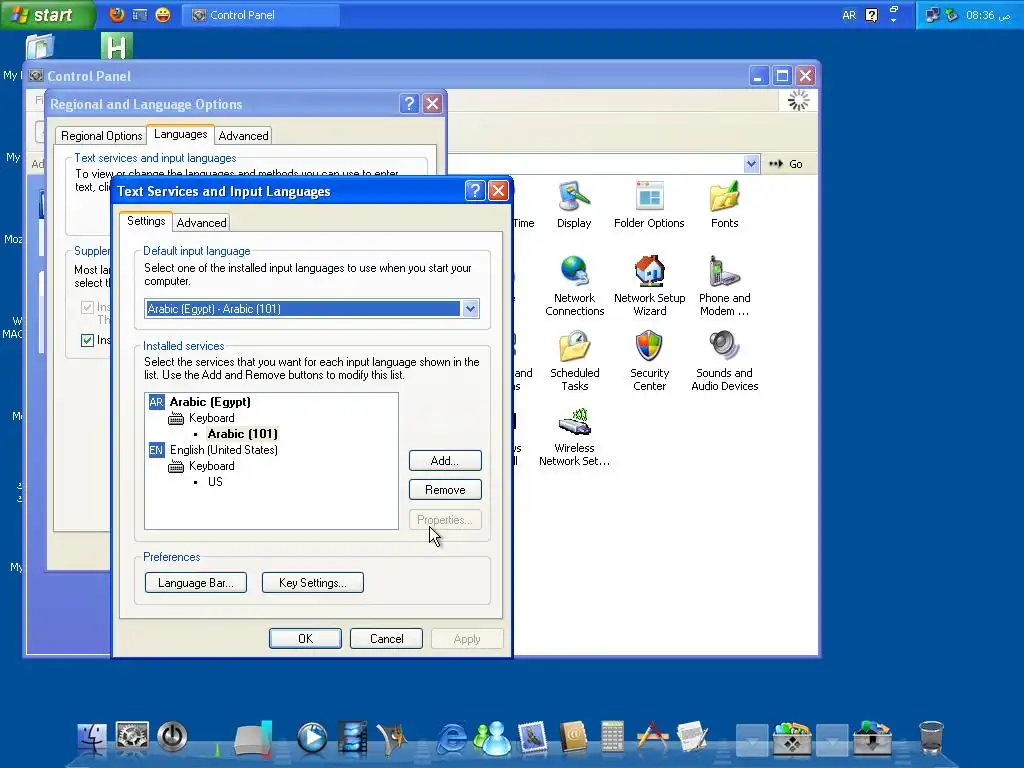Select Keyboard node under Arabic (Egypt)
Image resolution: width=1024 pixels, height=768 pixels.
click(x=211, y=418)
